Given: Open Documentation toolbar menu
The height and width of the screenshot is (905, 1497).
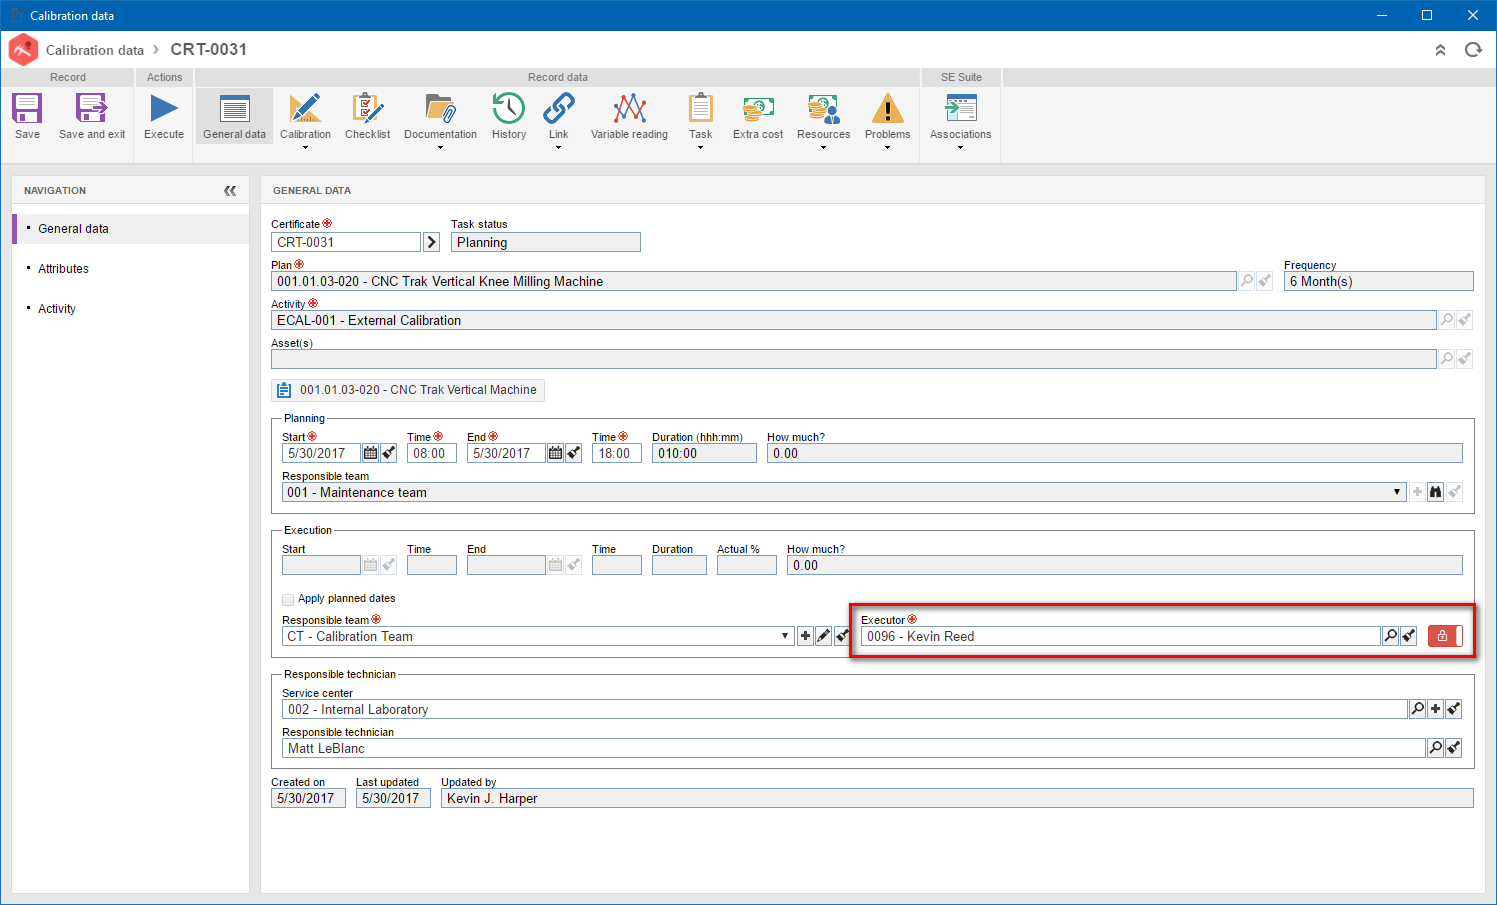Looking at the screenshot, I should pos(440,116).
